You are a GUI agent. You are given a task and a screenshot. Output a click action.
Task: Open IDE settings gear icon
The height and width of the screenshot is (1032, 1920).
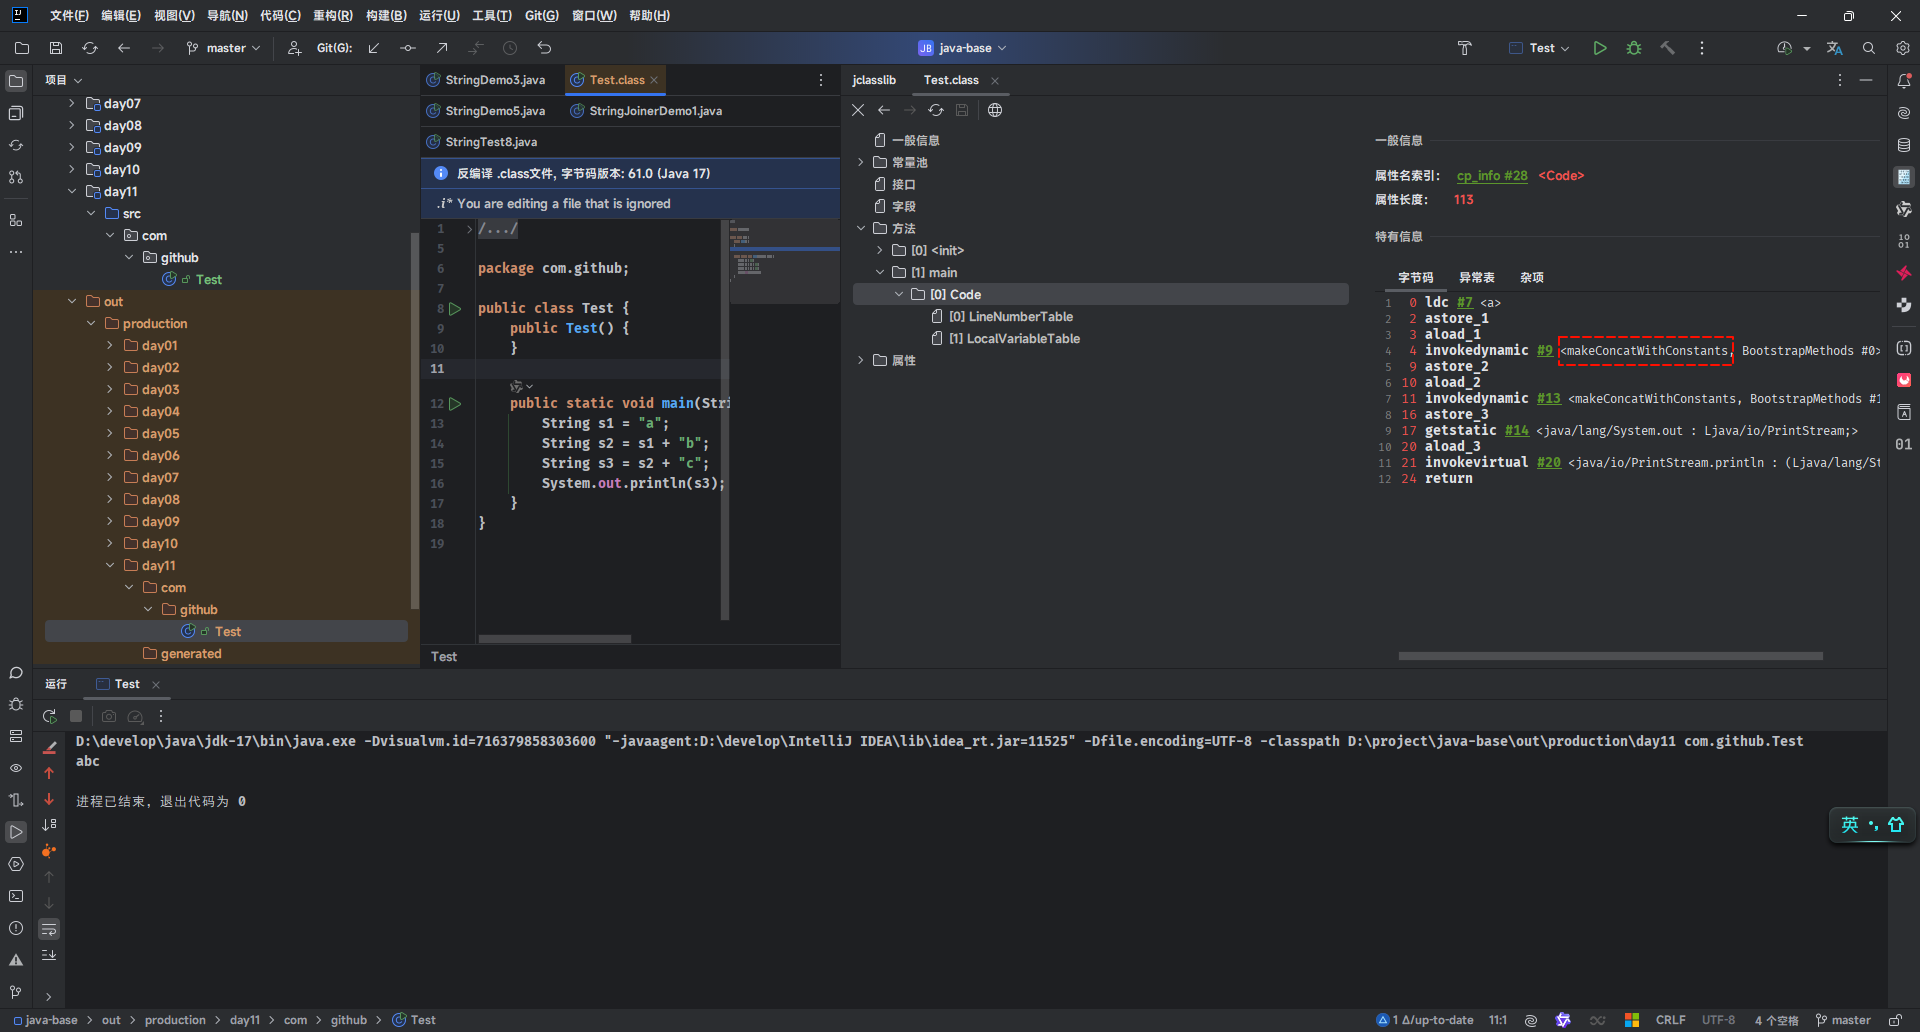pos(1902,48)
